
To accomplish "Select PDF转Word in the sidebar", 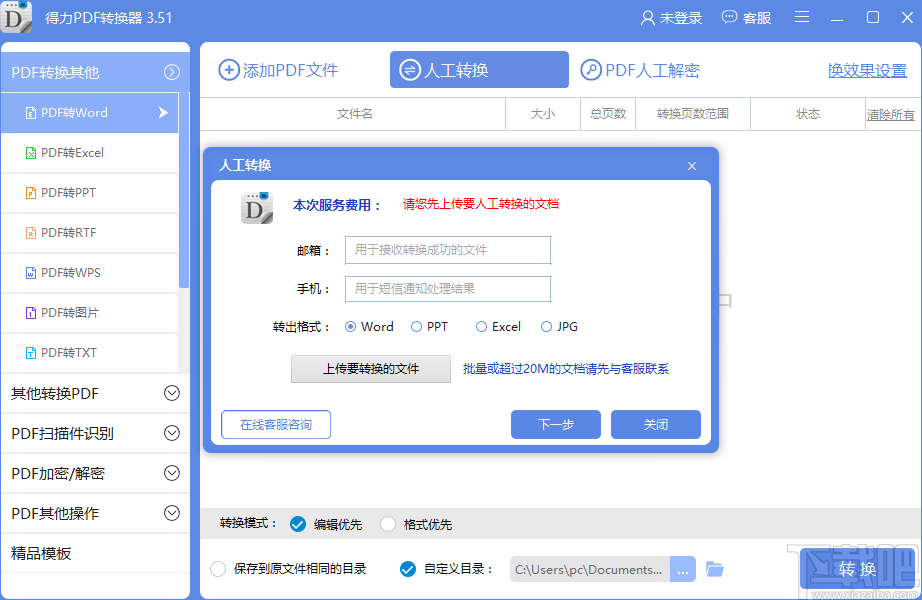I will point(90,113).
